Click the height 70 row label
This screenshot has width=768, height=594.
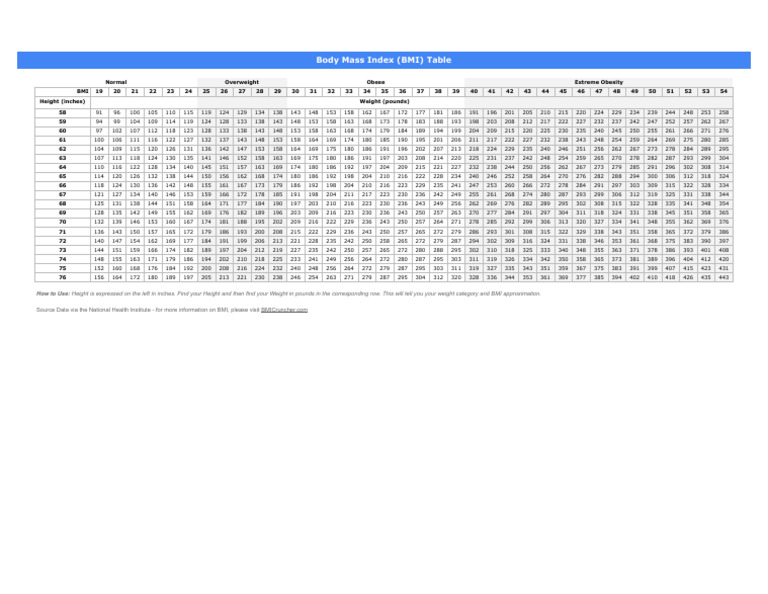[x=63, y=222]
